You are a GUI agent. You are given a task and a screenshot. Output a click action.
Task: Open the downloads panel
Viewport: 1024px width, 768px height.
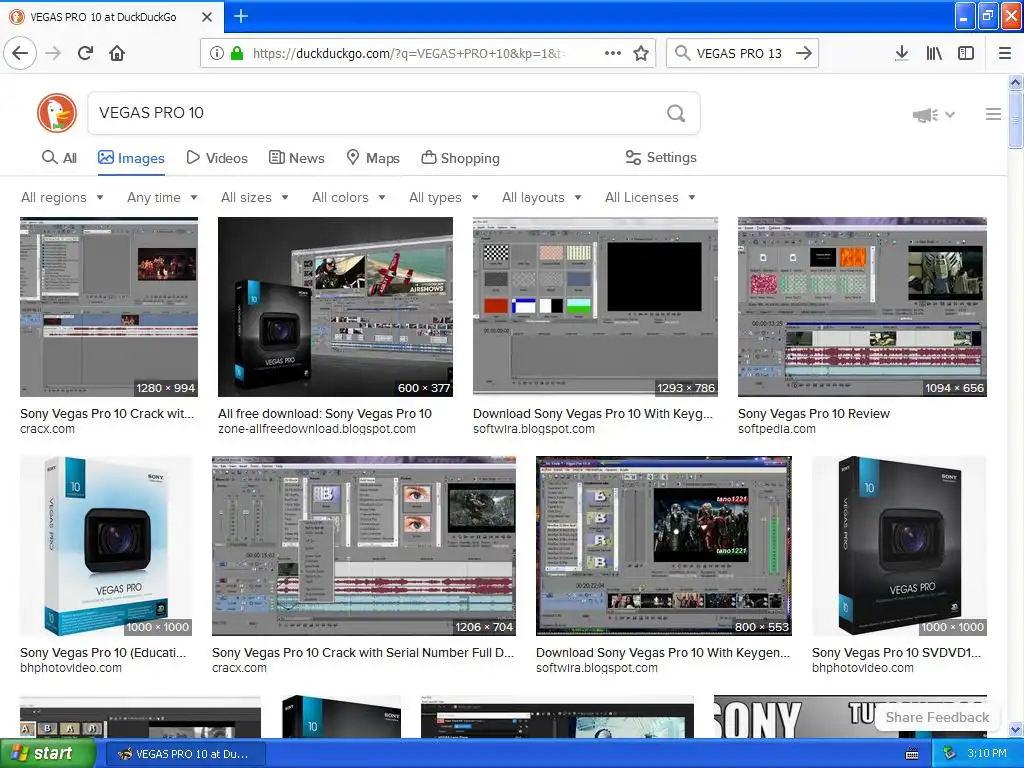[x=901, y=53]
